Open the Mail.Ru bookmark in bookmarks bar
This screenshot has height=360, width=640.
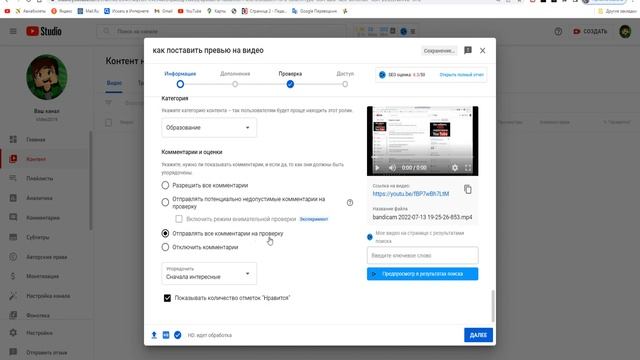coord(88,11)
